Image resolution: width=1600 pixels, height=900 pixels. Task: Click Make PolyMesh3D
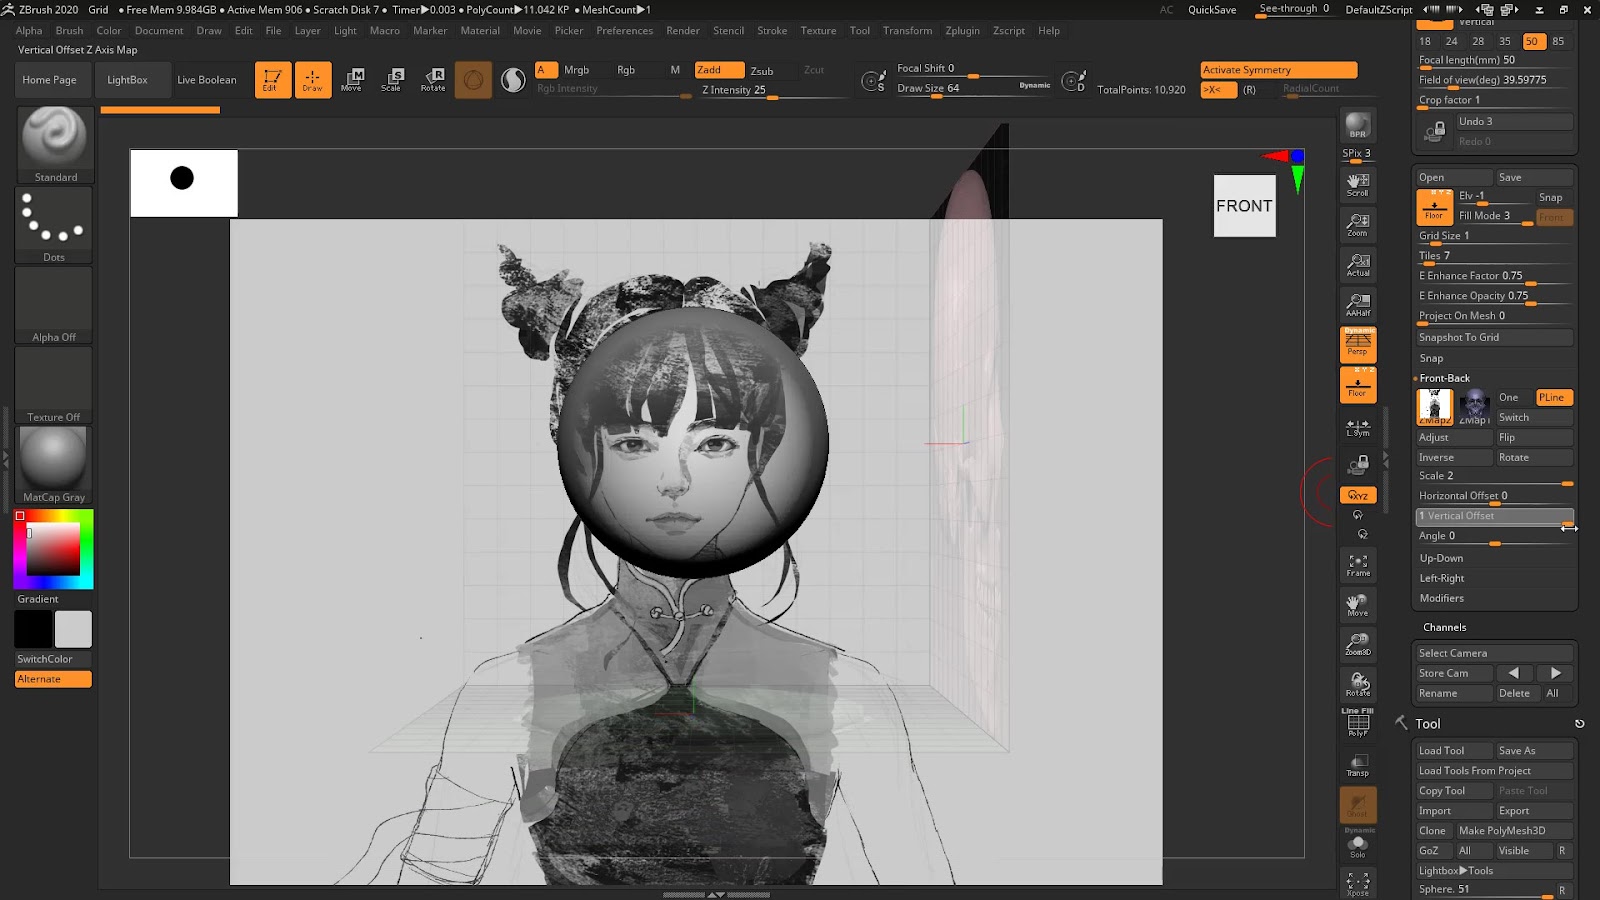1514,831
